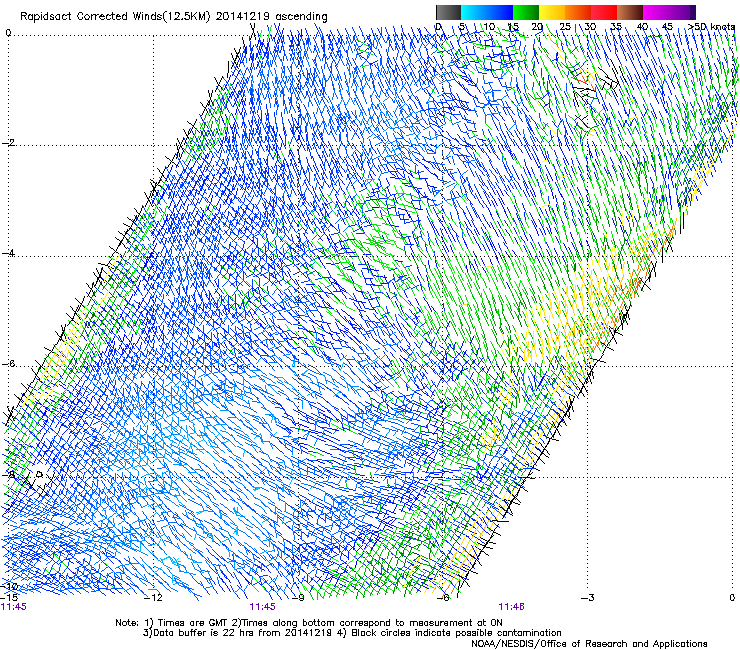Pick the brown 35-40 knots legend segment
740x650 pixels.
coord(630,12)
